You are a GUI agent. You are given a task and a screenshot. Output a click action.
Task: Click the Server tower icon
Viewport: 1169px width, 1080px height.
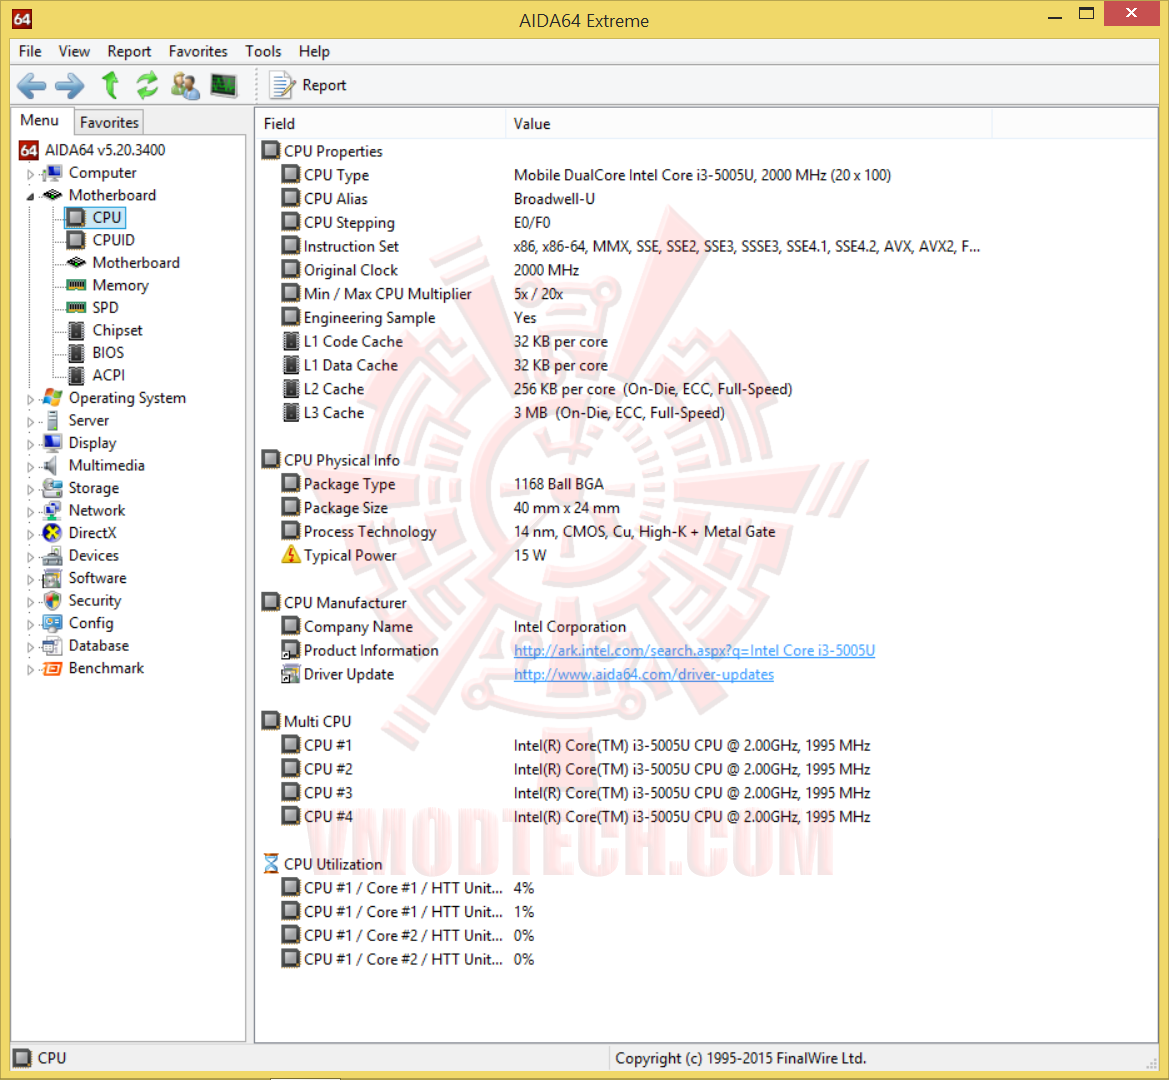coord(52,420)
